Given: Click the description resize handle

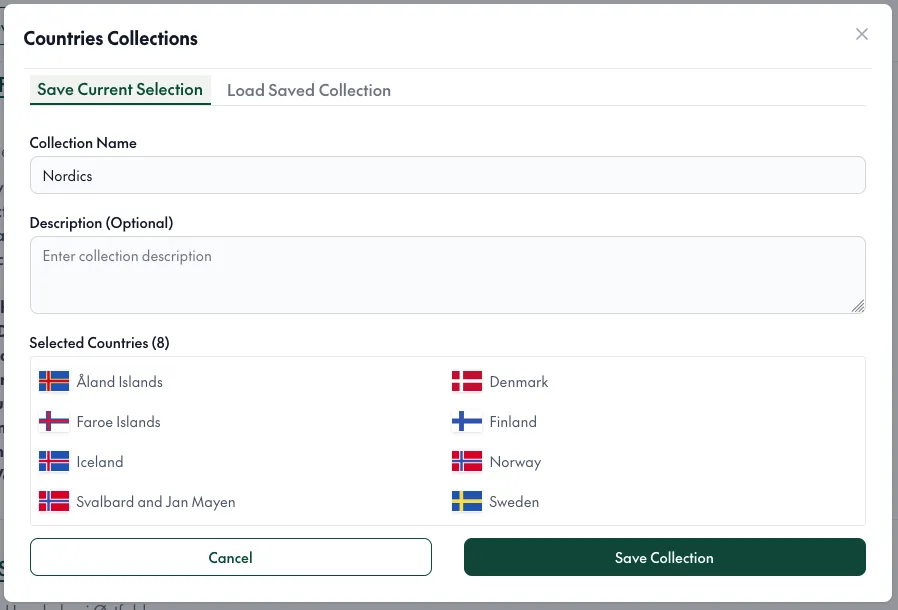Looking at the screenshot, I should pos(858,306).
